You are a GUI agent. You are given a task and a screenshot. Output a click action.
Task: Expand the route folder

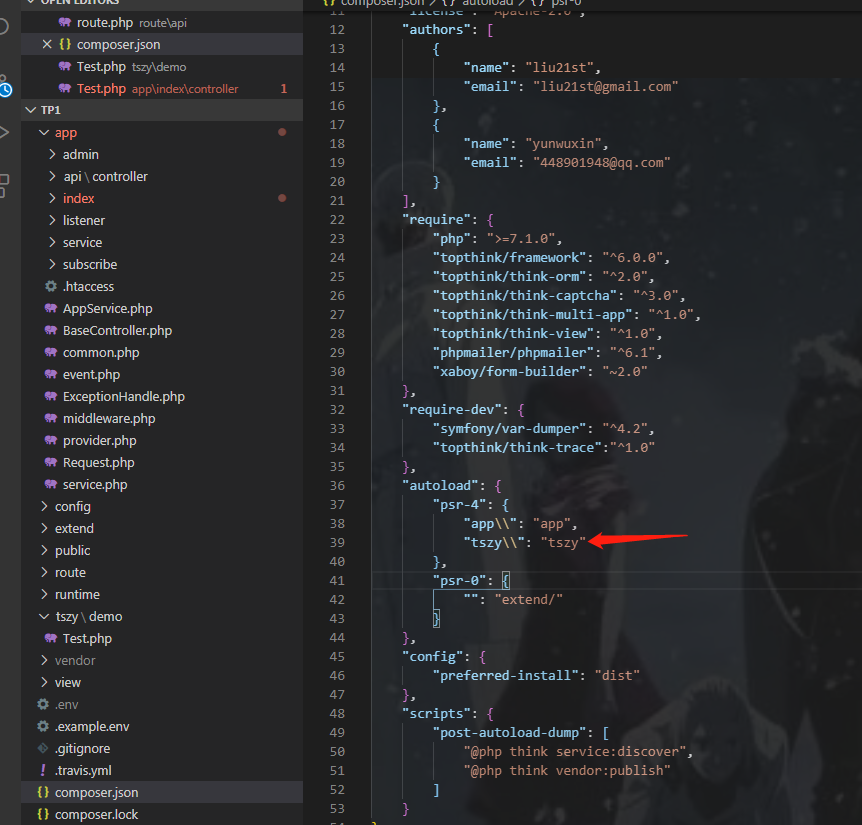click(44, 572)
